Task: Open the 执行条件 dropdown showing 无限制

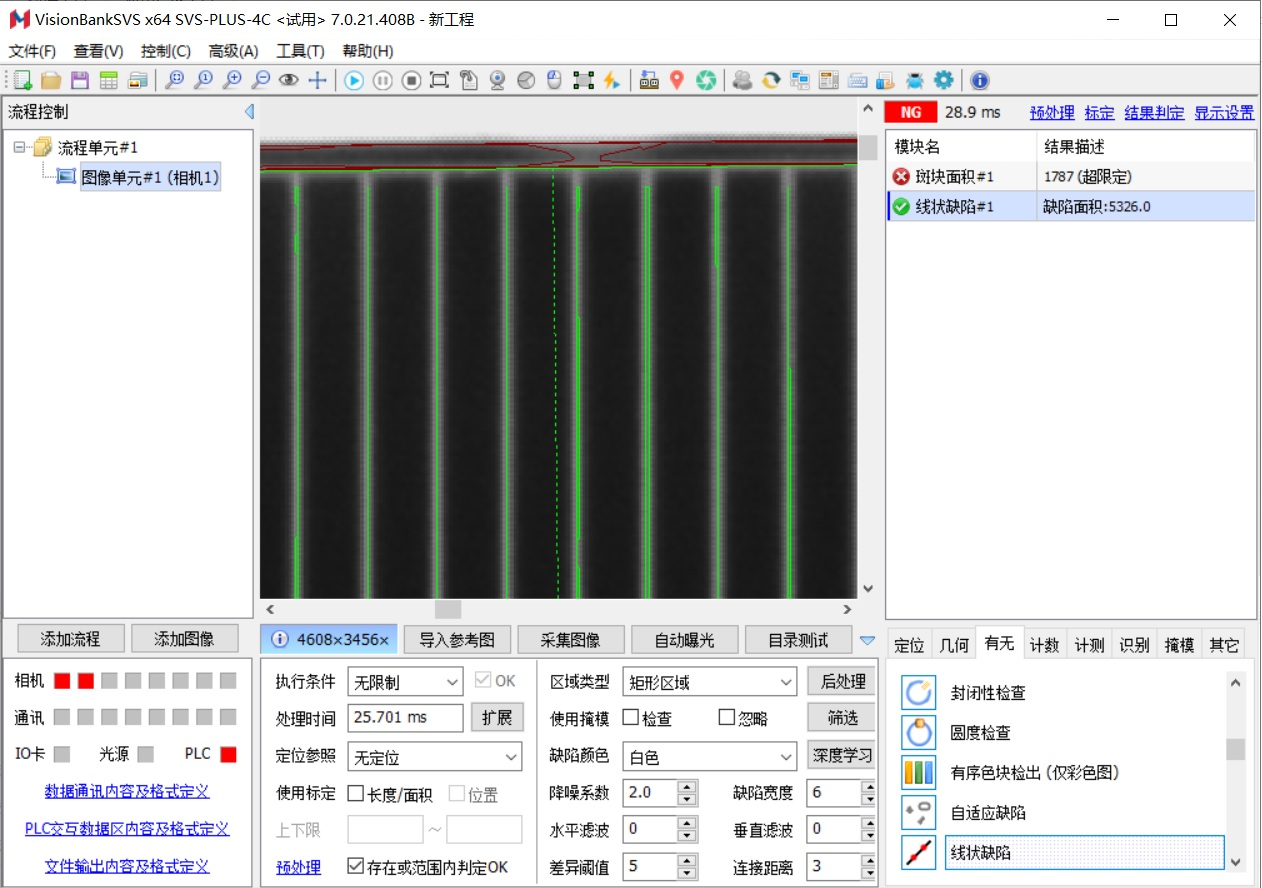Action: click(405, 682)
